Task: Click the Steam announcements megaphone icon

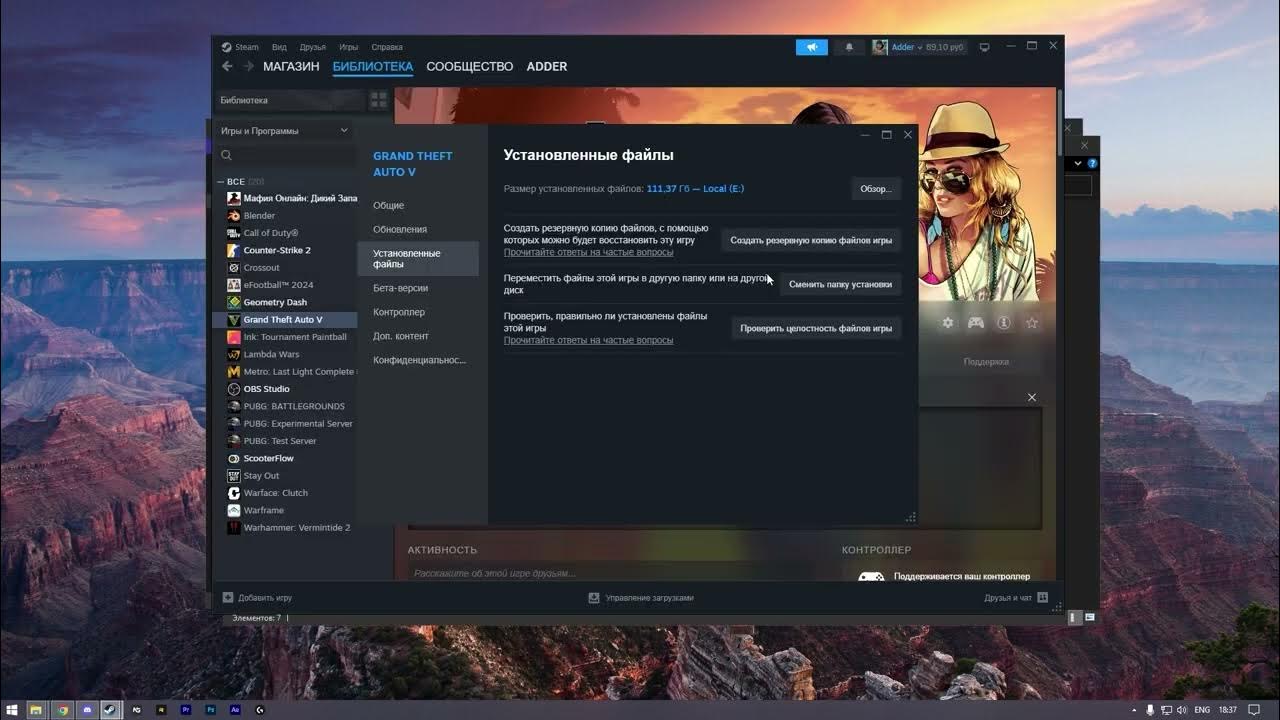Action: 812,47
